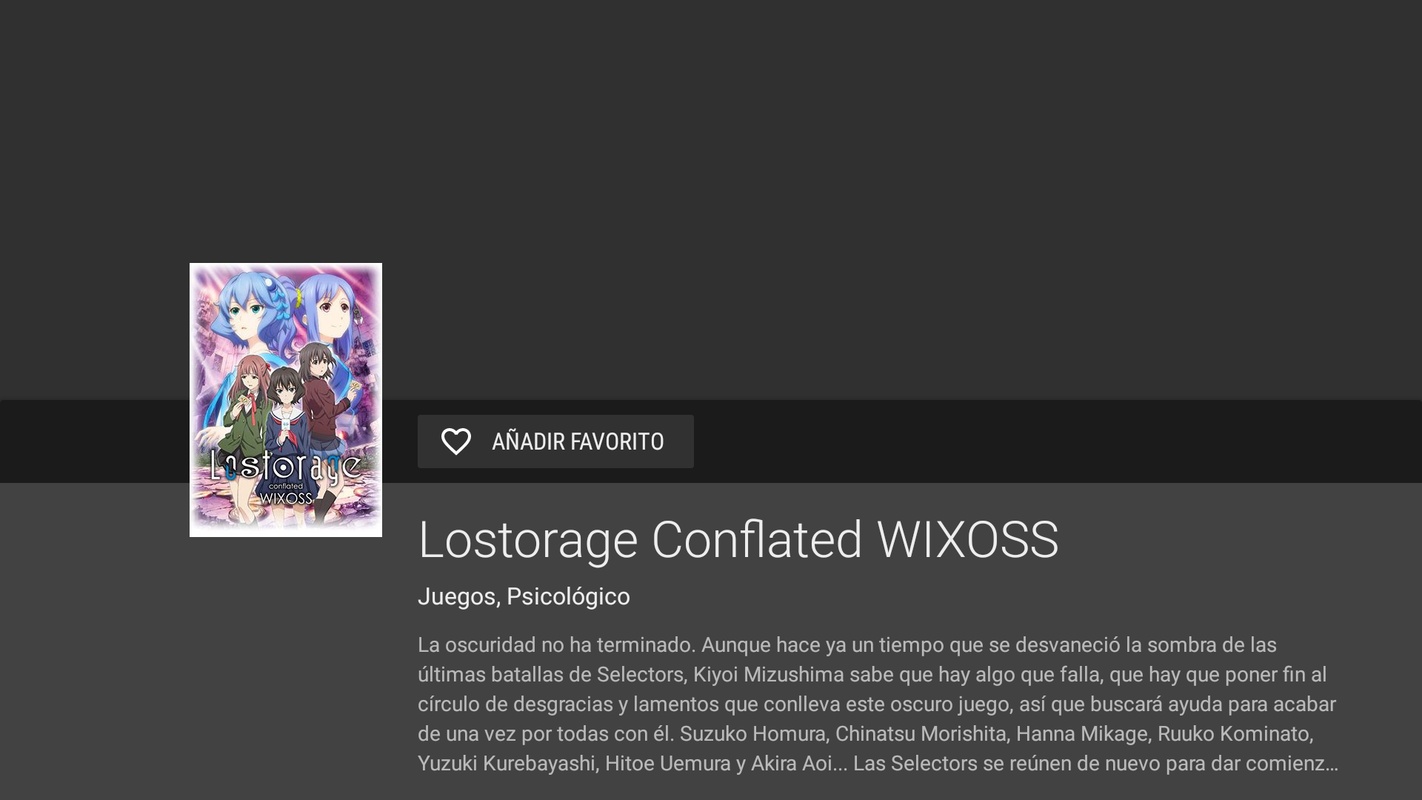Click the WIXOSS wordmark on the poster
Screen dimensions: 1422x800
click(286, 498)
